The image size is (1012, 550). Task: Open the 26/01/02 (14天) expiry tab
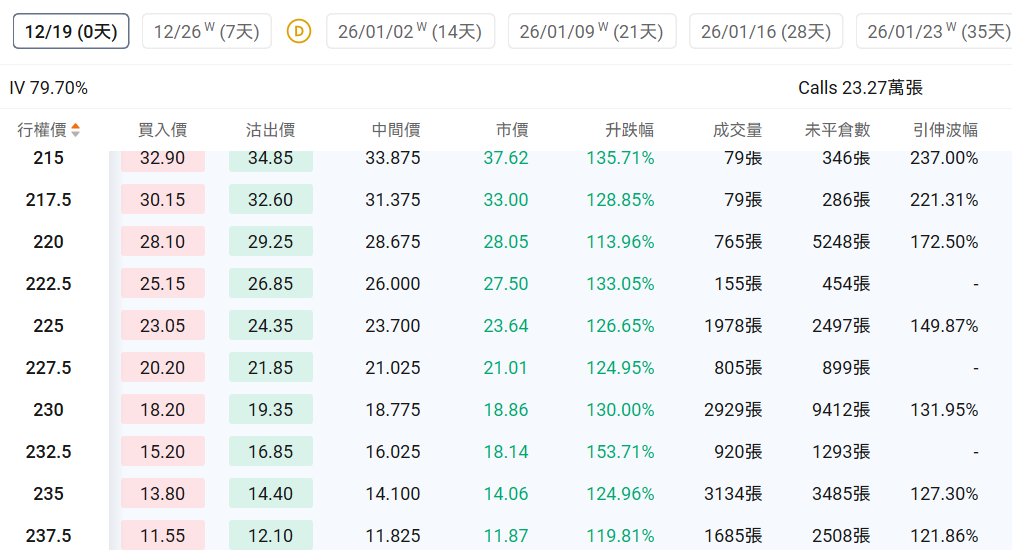pos(410,32)
